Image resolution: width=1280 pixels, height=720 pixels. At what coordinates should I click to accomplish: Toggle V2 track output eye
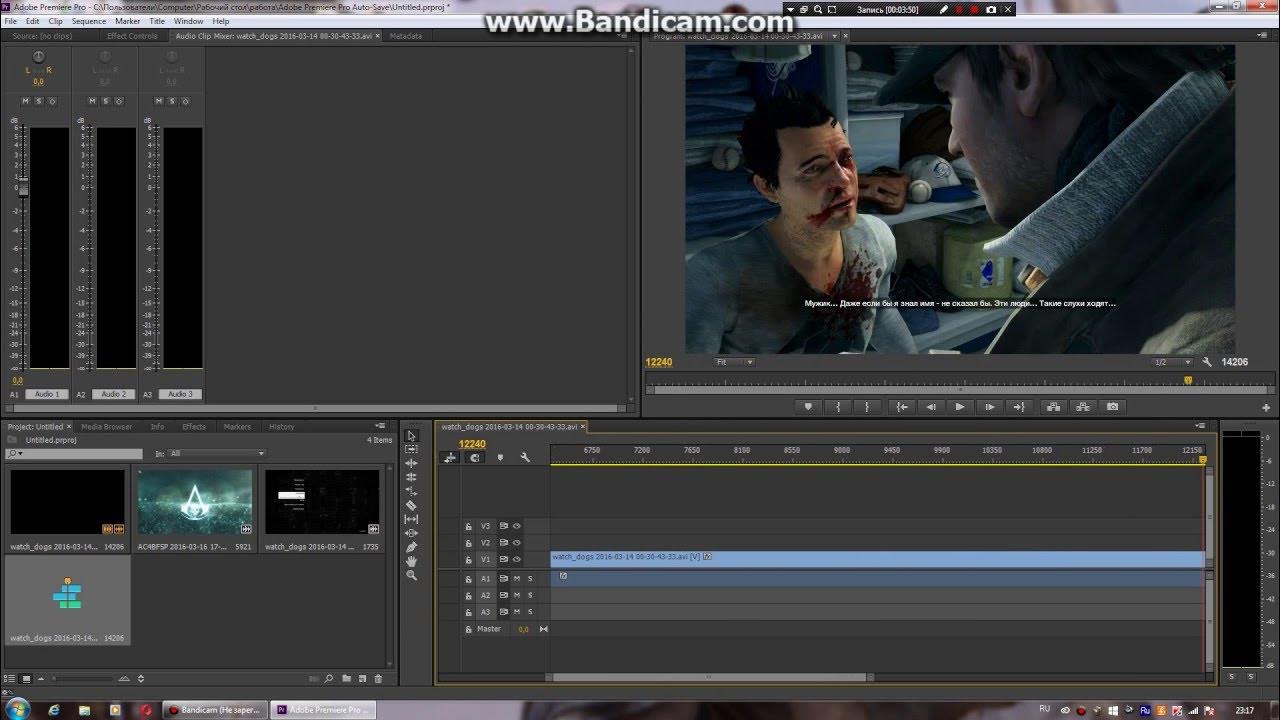(517, 543)
